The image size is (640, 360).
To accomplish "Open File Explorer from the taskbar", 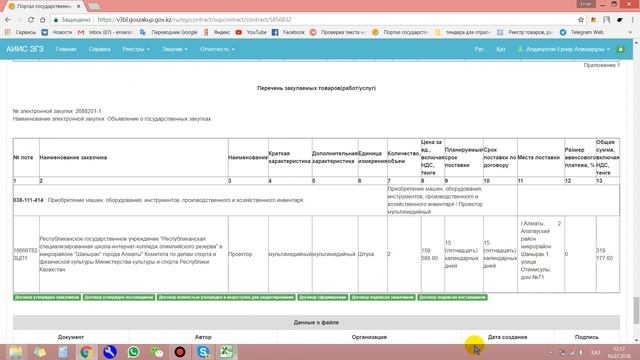I will 16,352.
